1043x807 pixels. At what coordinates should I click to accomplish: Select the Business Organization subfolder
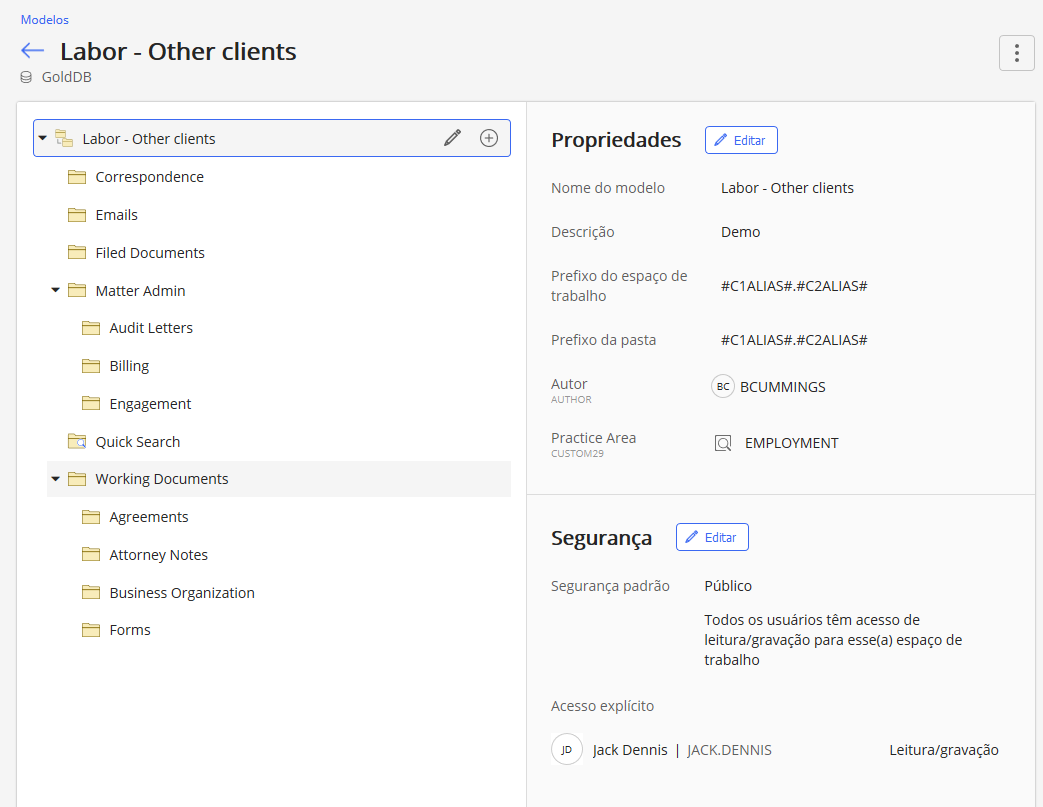[182, 593]
